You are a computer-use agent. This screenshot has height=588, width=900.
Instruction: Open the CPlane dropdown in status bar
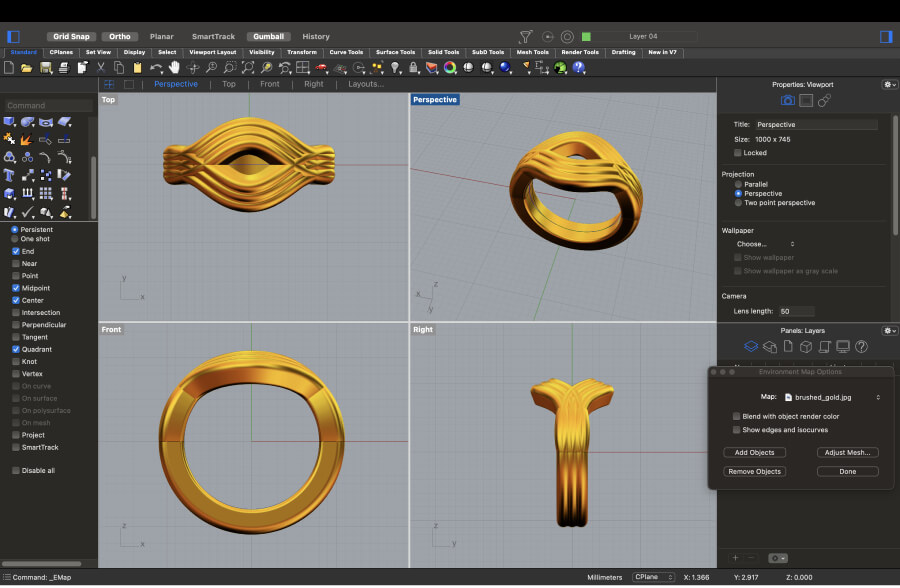pos(653,577)
